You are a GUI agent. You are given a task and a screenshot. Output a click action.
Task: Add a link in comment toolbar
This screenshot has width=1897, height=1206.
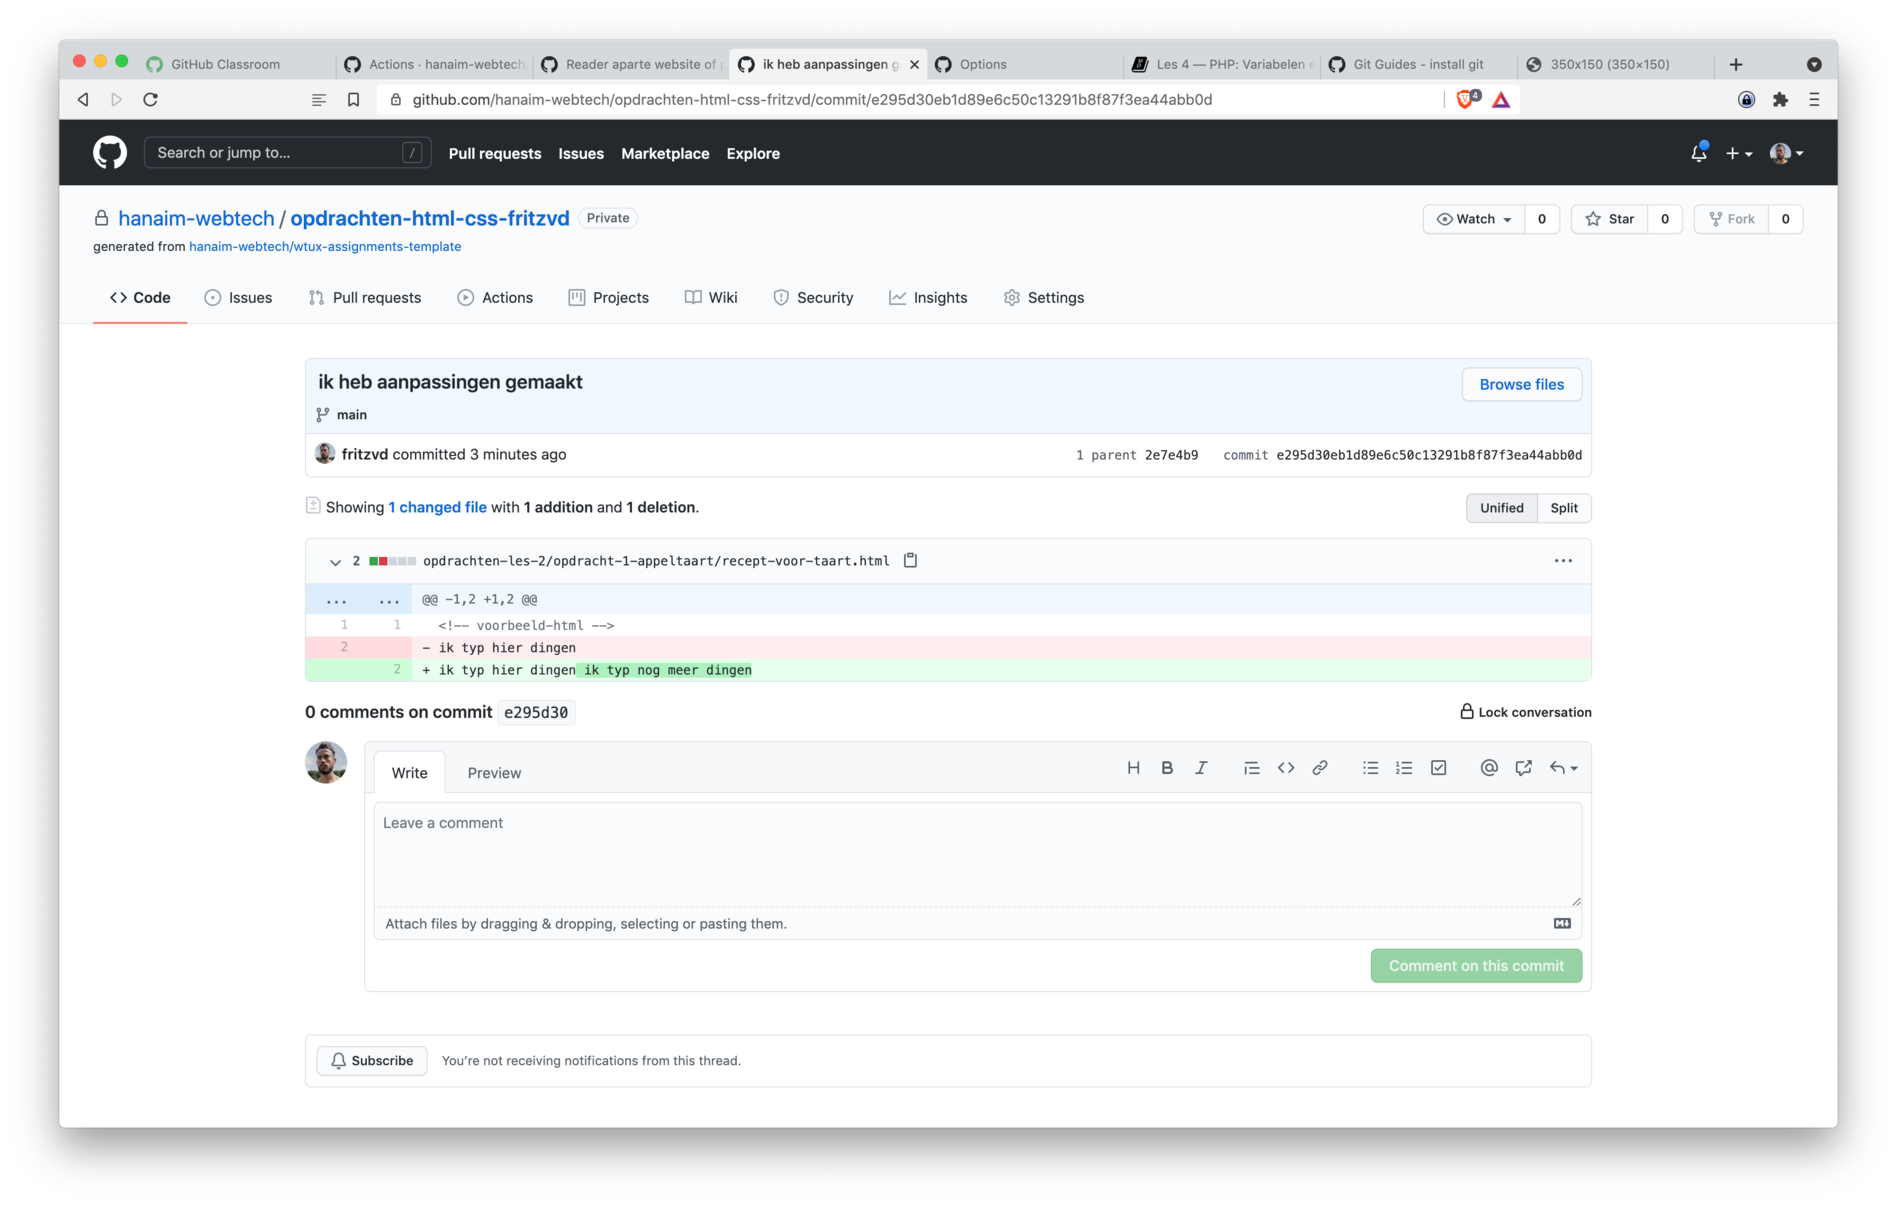[x=1320, y=768]
